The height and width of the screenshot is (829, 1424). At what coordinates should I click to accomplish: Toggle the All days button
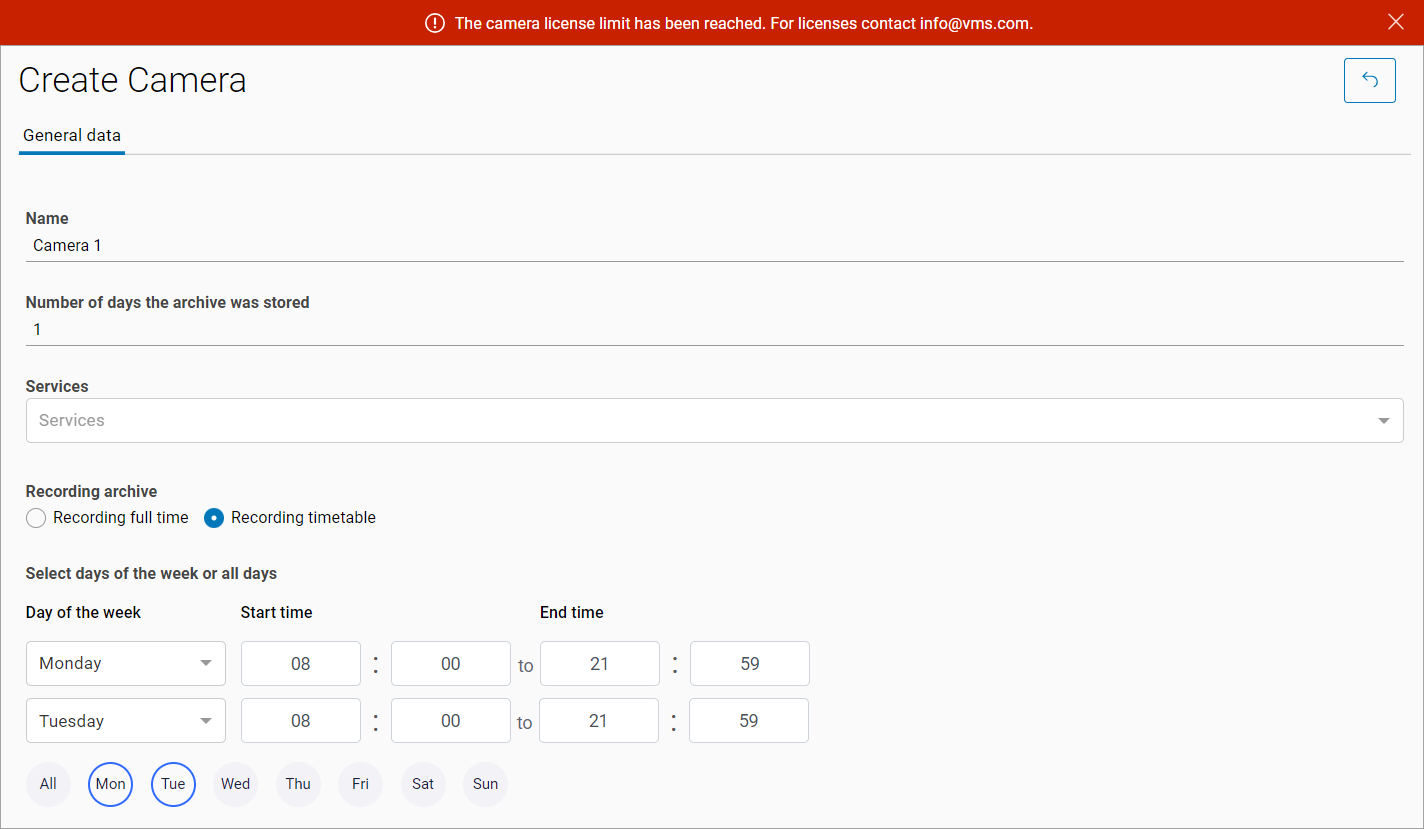pos(48,784)
